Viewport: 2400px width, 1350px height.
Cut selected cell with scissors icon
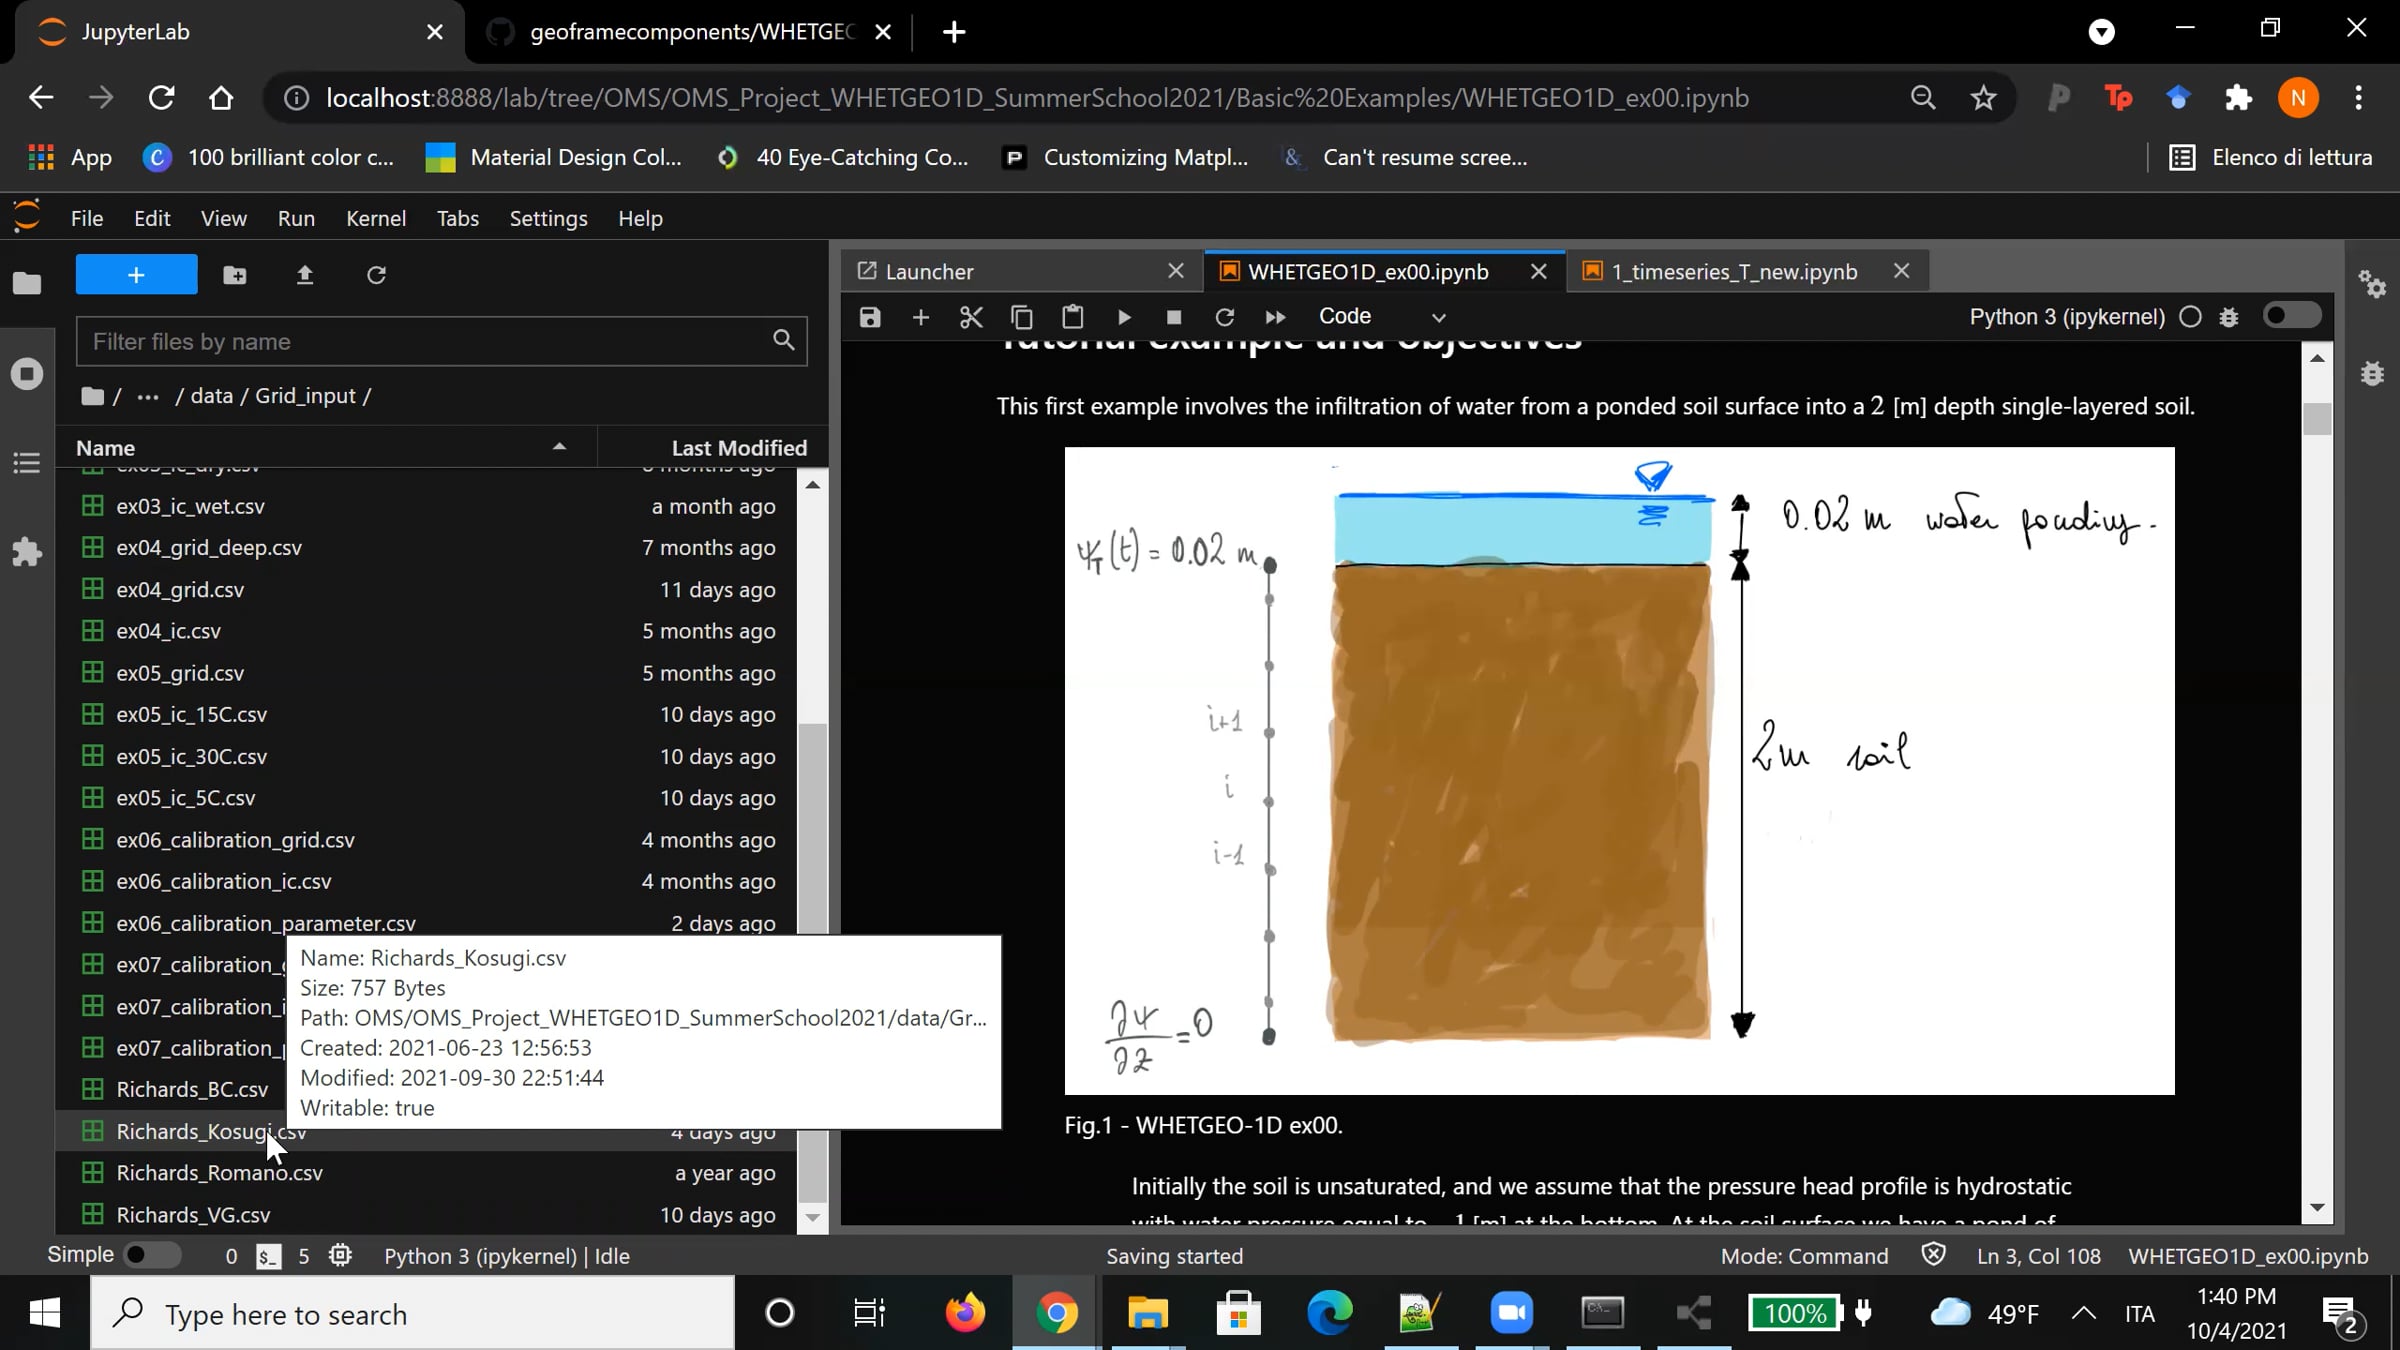(x=971, y=317)
